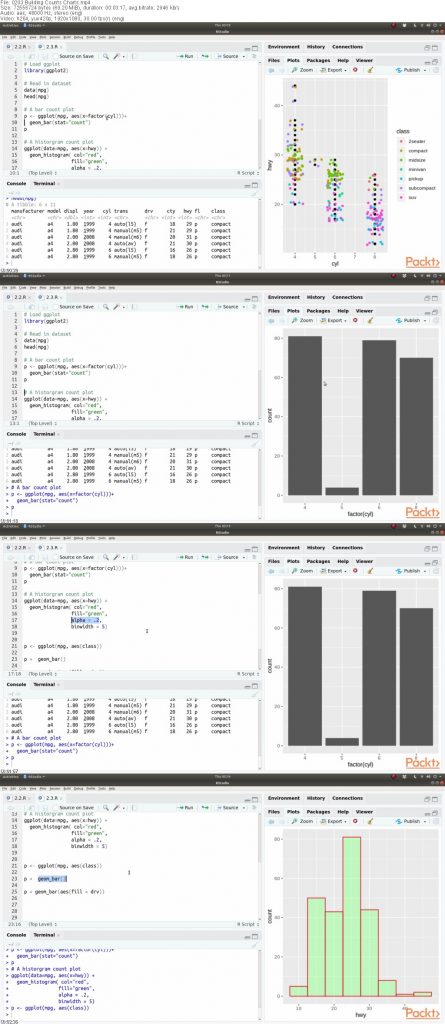Click tallest green histogram bar
Viewport: 445px width, 1024px height.
coord(352,916)
